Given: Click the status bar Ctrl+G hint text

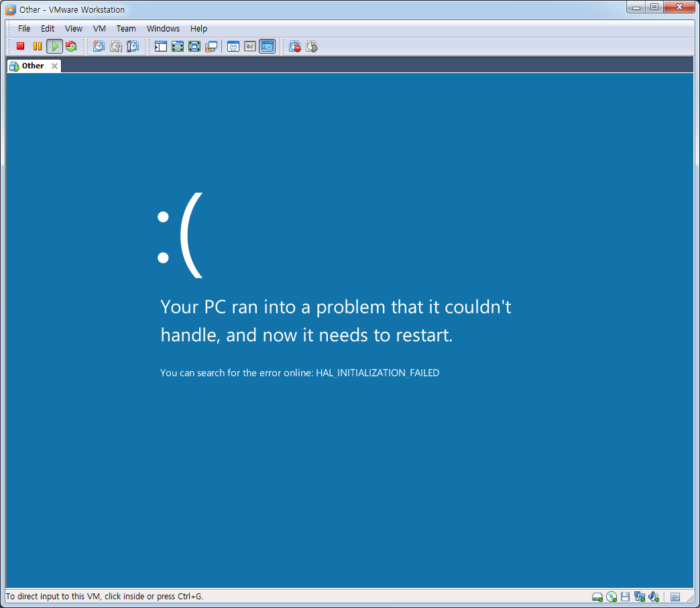Looking at the screenshot, I should click(104, 596).
